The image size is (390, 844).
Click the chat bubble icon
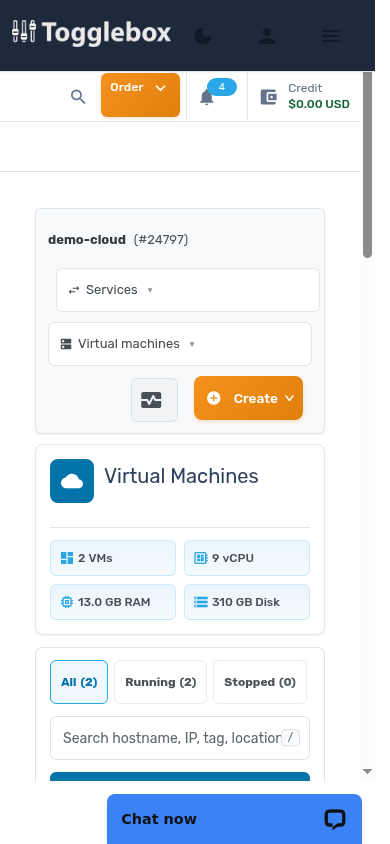(x=335, y=819)
